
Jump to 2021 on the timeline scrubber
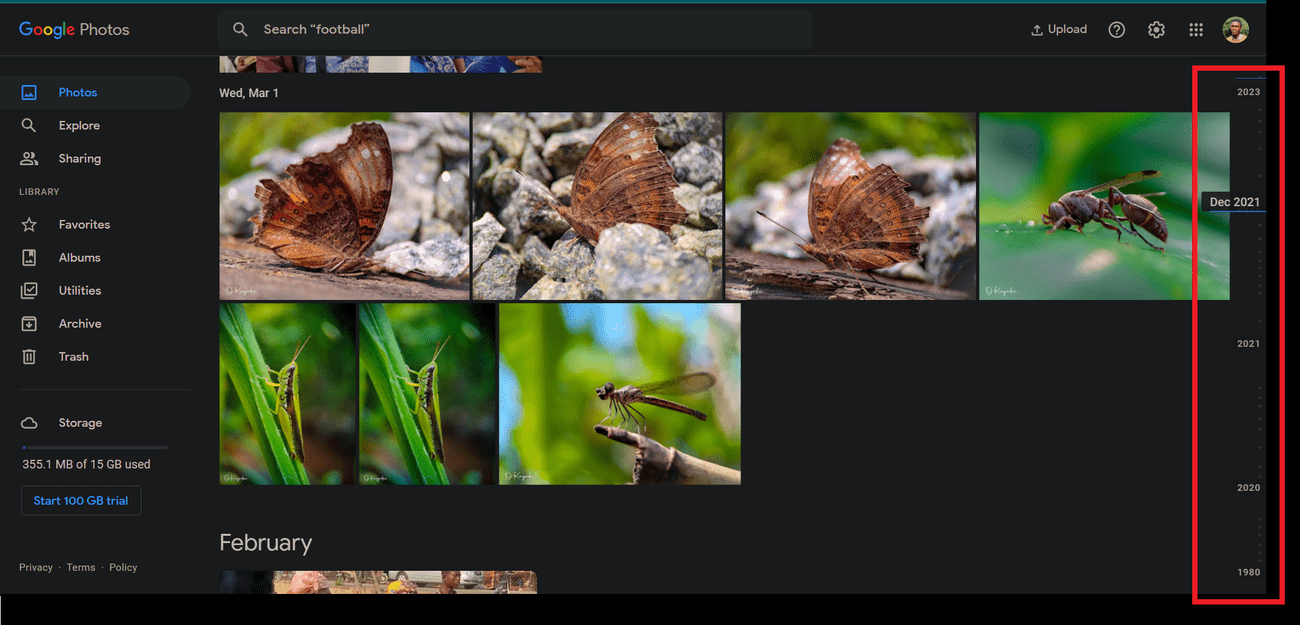pyautogui.click(x=1248, y=344)
